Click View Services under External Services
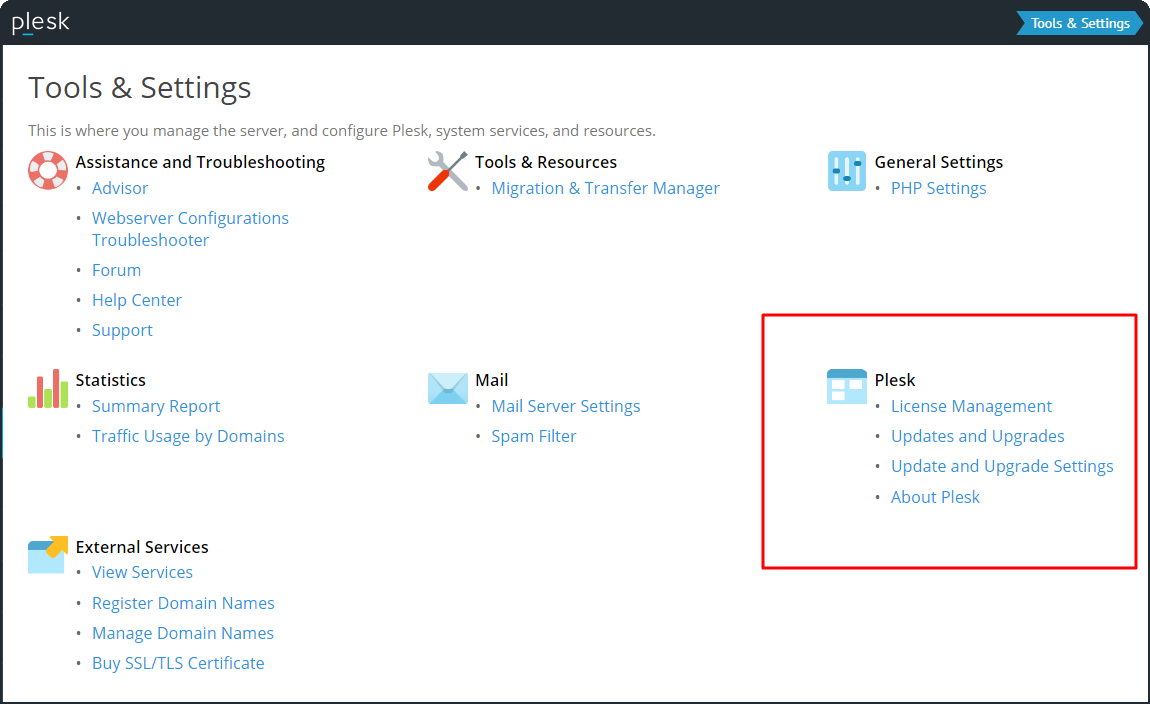This screenshot has width=1150, height=704. coord(142,572)
